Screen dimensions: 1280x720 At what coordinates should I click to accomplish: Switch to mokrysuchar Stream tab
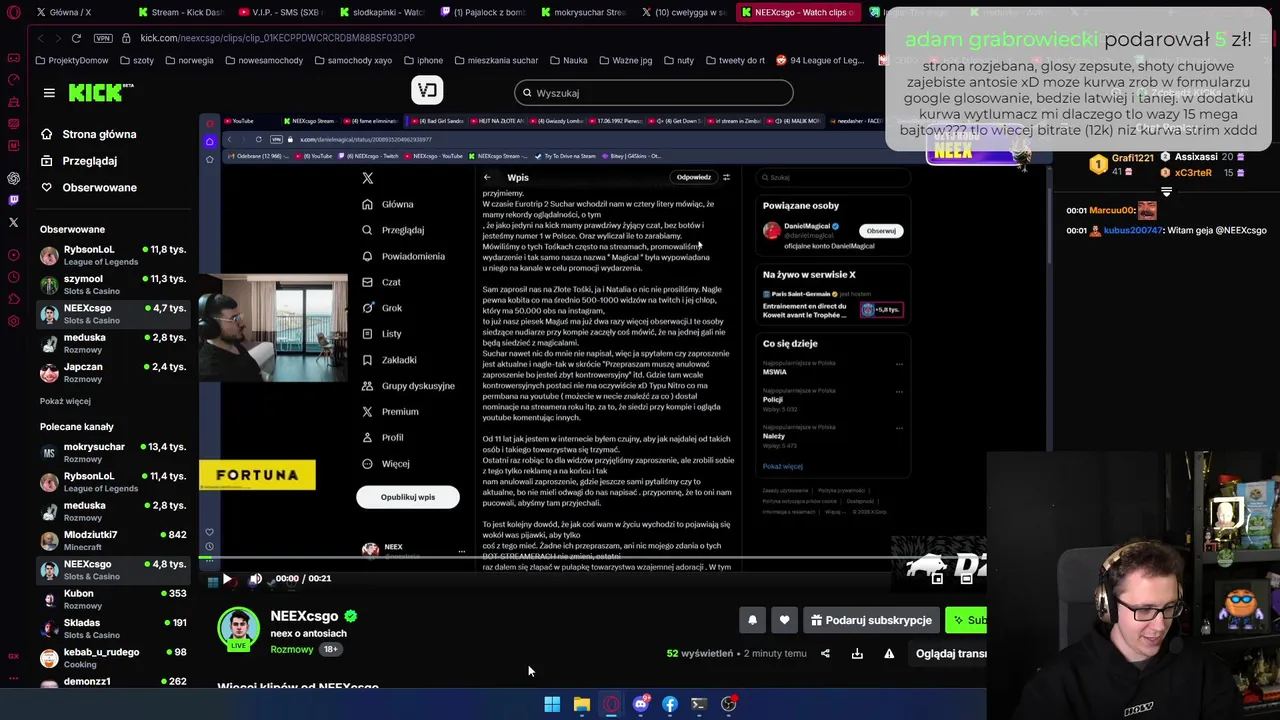[582, 12]
